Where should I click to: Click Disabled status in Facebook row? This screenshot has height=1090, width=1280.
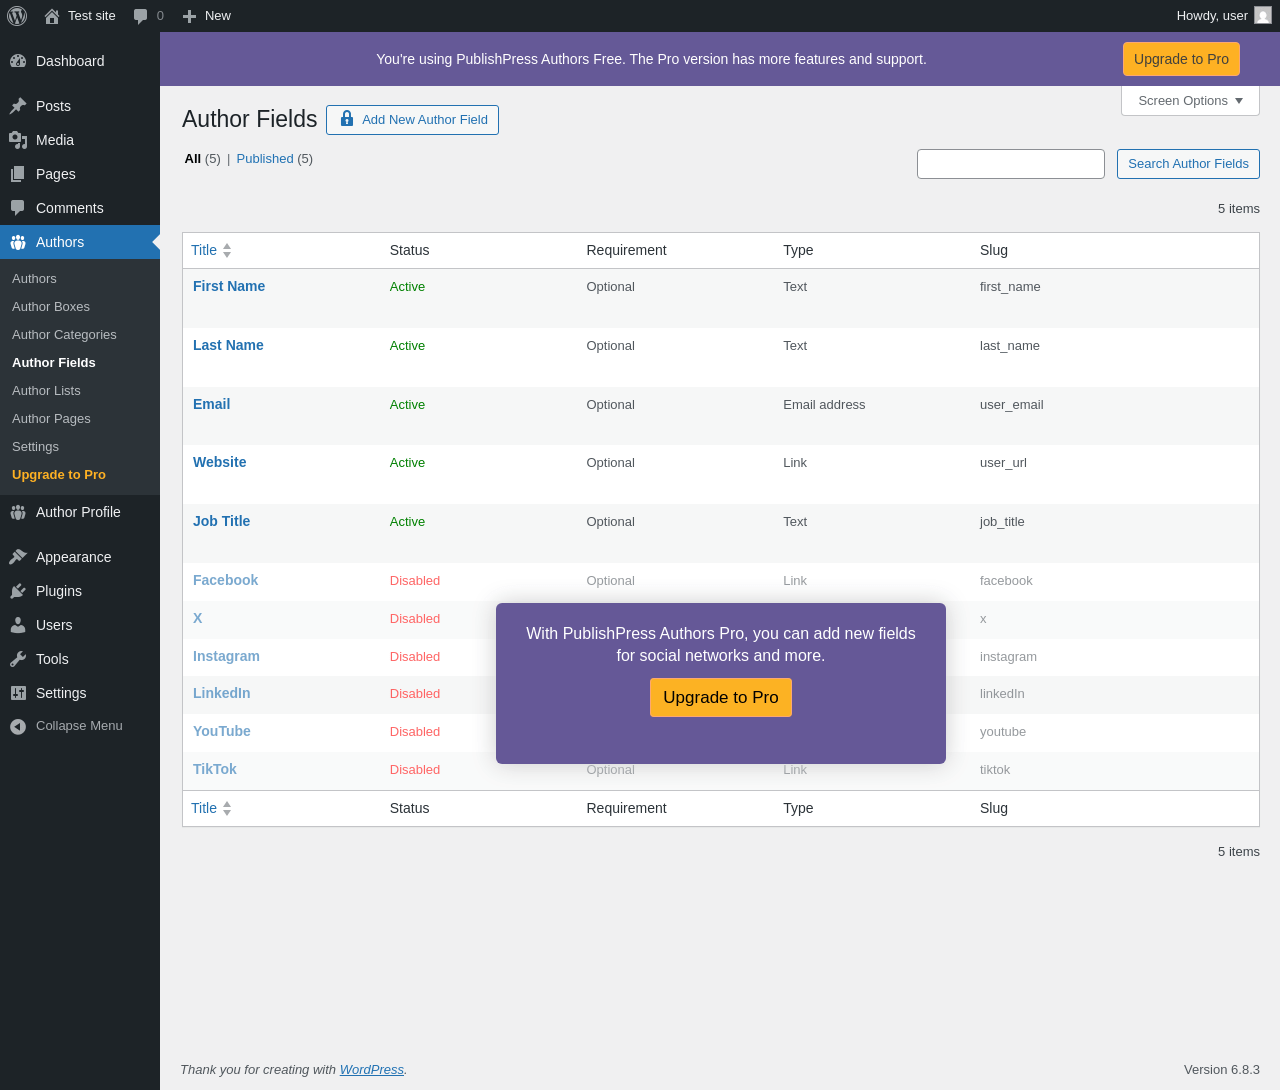pyautogui.click(x=415, y=581)
